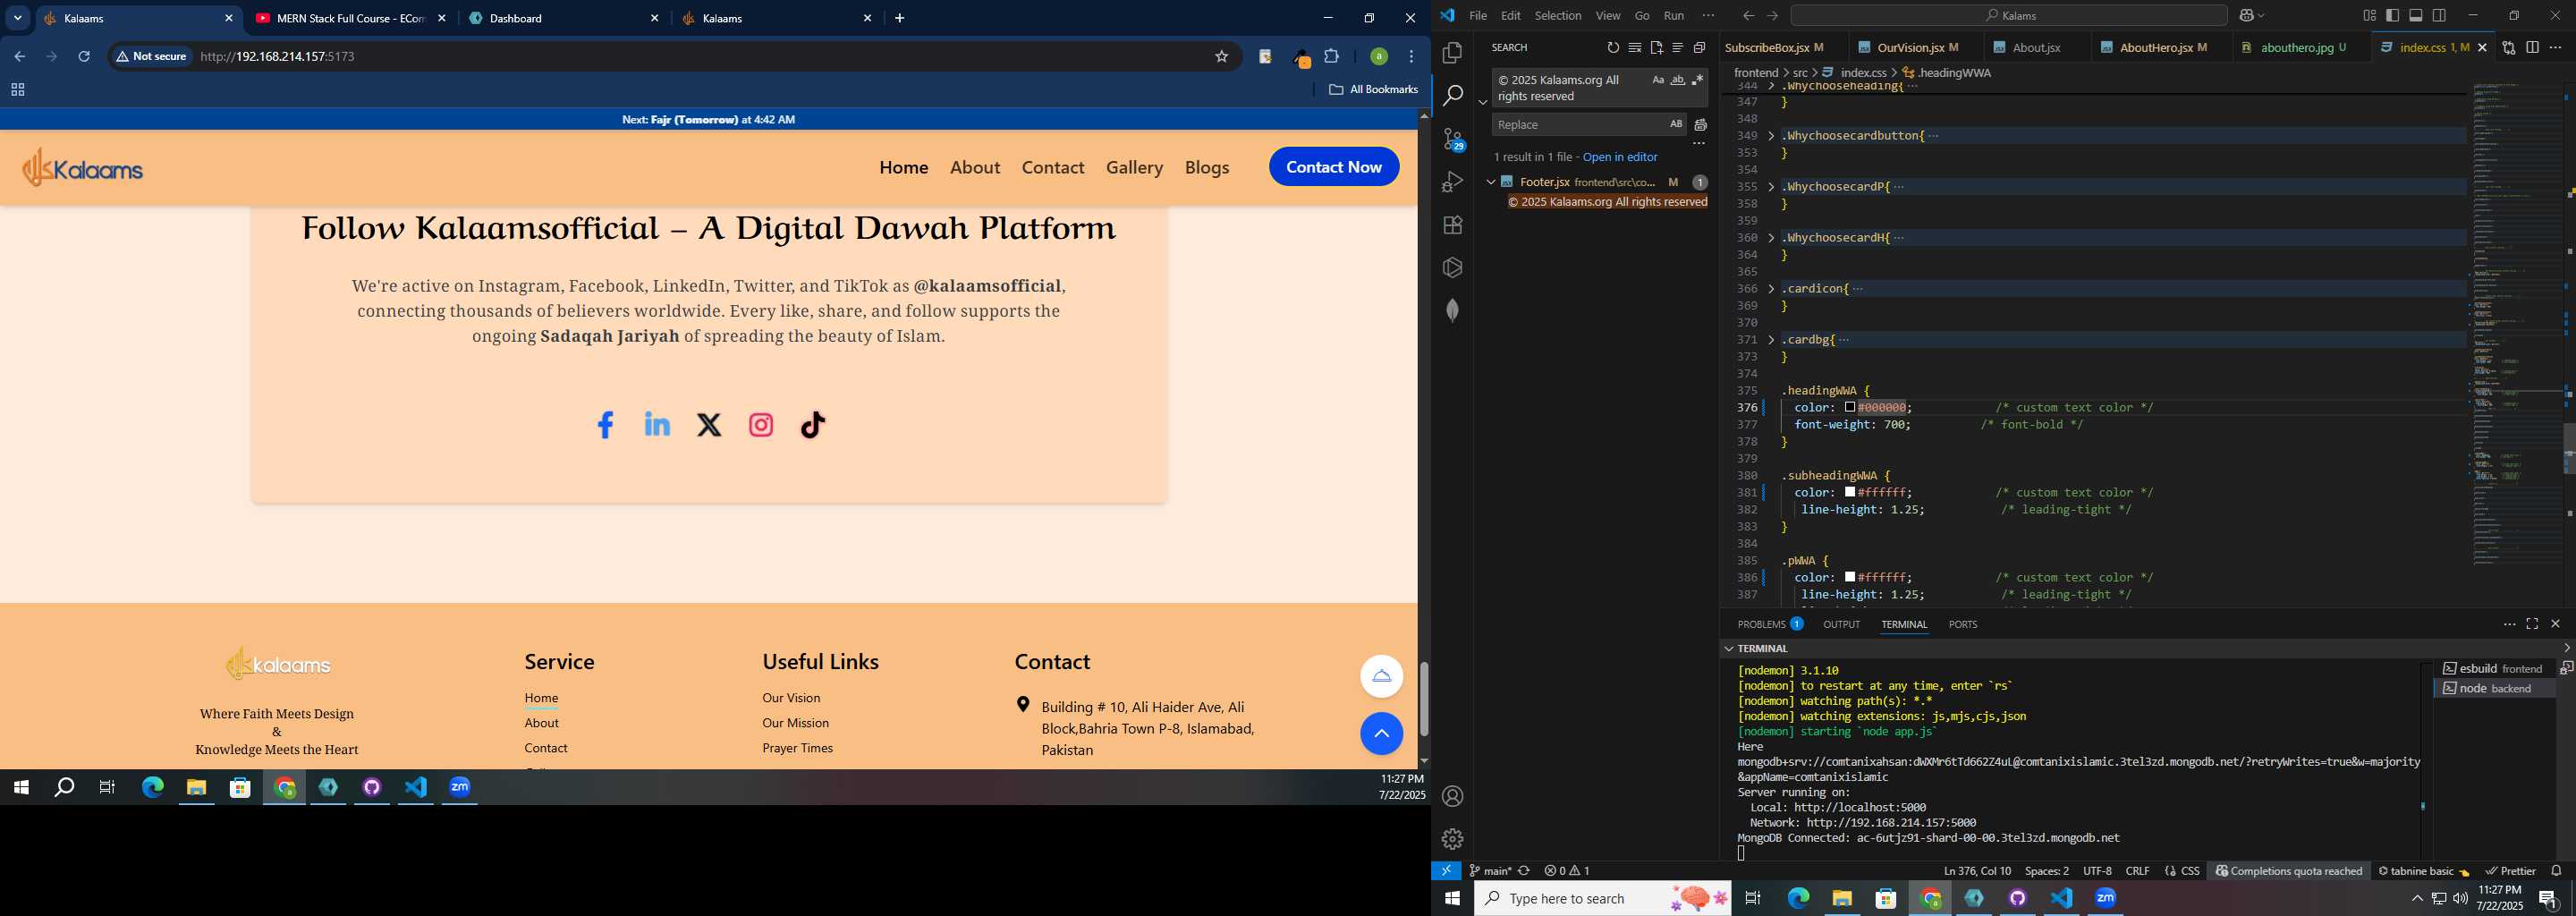The height and width of the screenshot is (916, 2576).
Task: Open the Selection menu in VS Code
Action: tap(1557, 16)
